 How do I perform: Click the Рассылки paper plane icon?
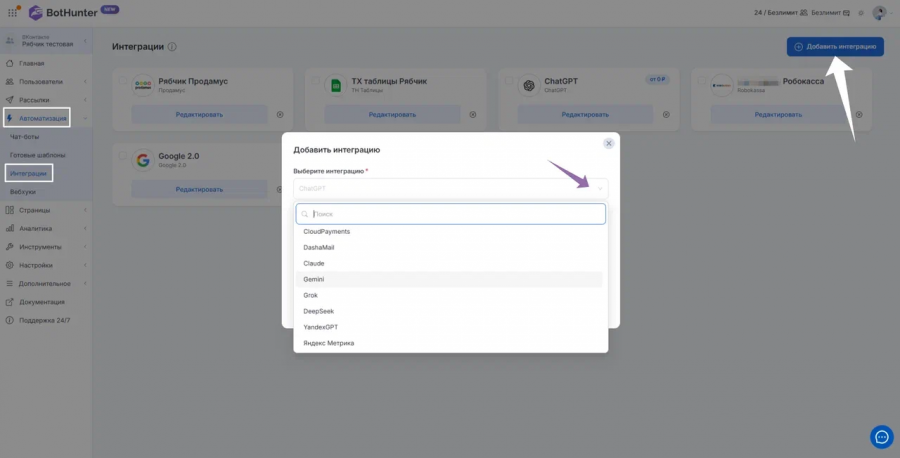tap(9, 100)
